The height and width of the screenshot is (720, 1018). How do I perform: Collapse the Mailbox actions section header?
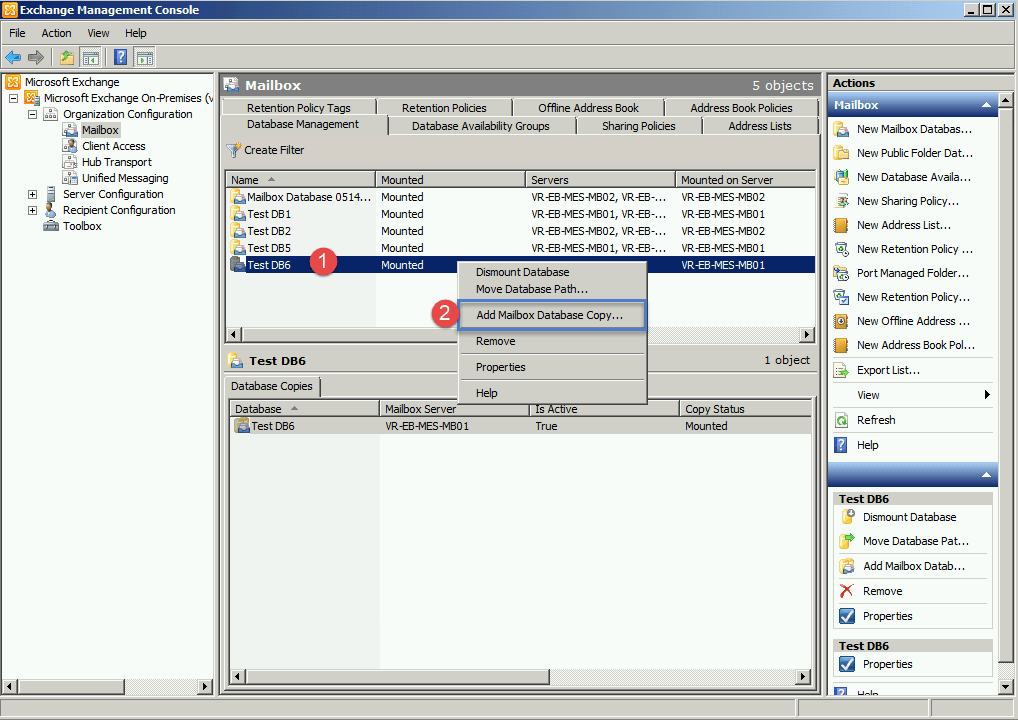tap(986, 105)
